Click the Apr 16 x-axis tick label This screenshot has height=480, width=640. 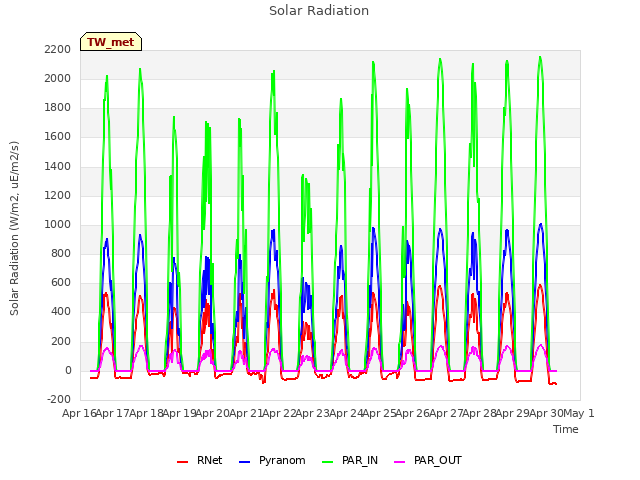[79, 413]
